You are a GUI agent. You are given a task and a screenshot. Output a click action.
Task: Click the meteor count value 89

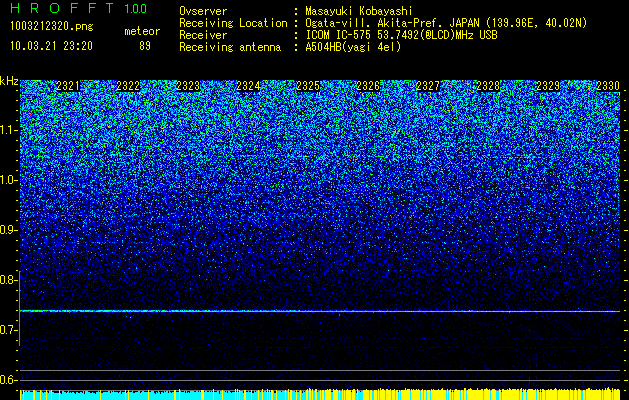click(x=145, y=46)
